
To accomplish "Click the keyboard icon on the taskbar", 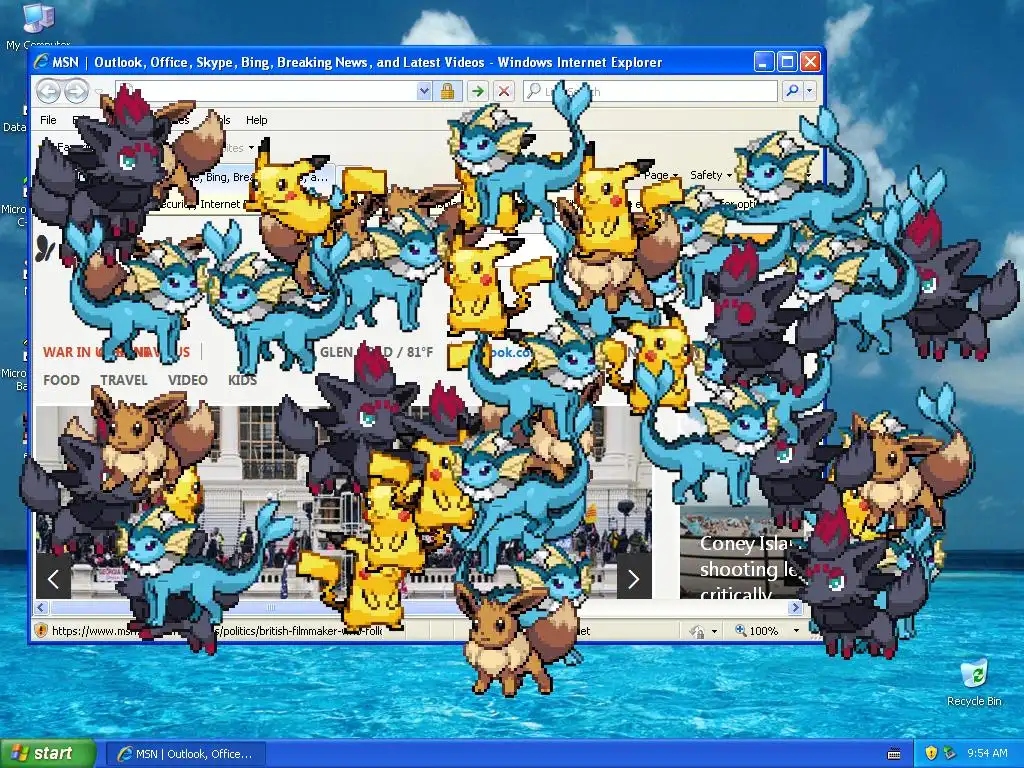I will 894,754.
